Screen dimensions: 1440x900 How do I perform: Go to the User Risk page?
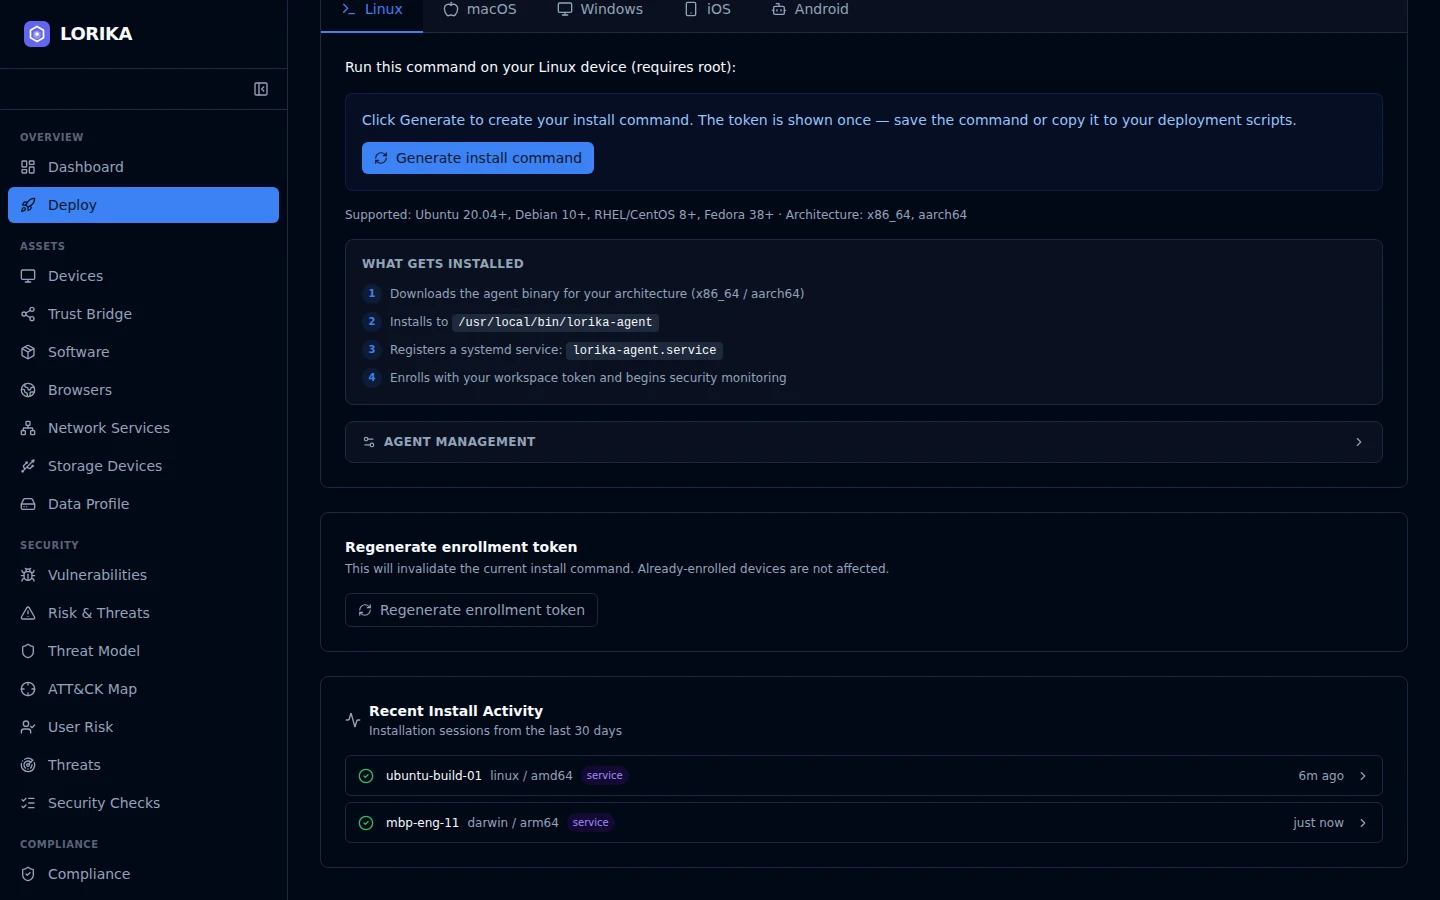(x=143, y=727)
